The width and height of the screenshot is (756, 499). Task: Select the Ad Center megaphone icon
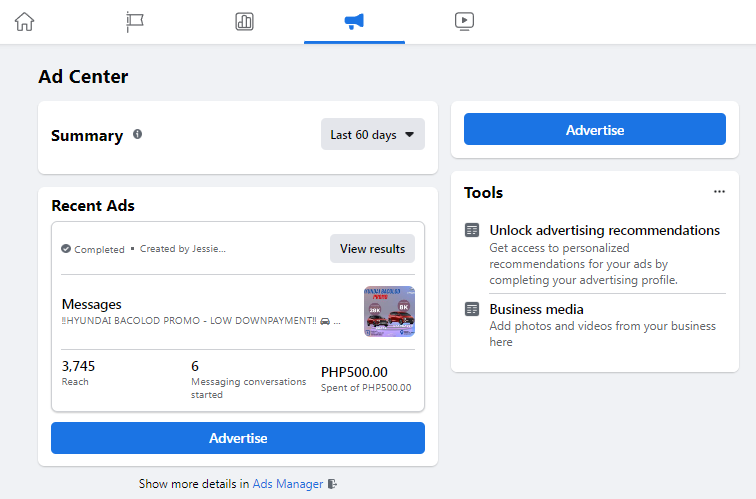pyautogui.click(x=354, y=21)
